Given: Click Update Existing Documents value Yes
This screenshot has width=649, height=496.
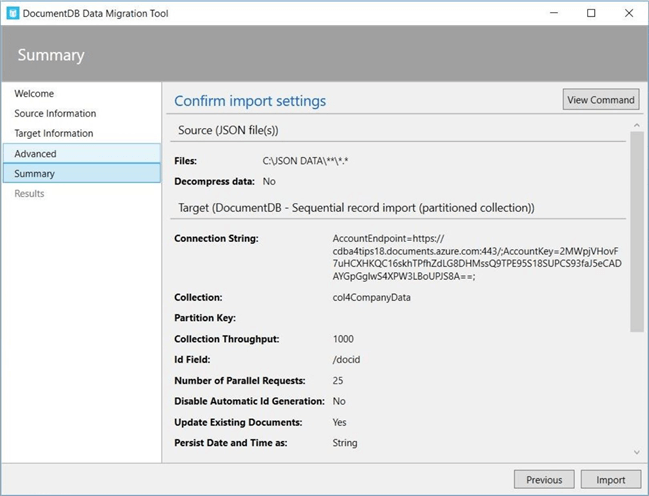Looking at the screenshot, I should [339, 422].
